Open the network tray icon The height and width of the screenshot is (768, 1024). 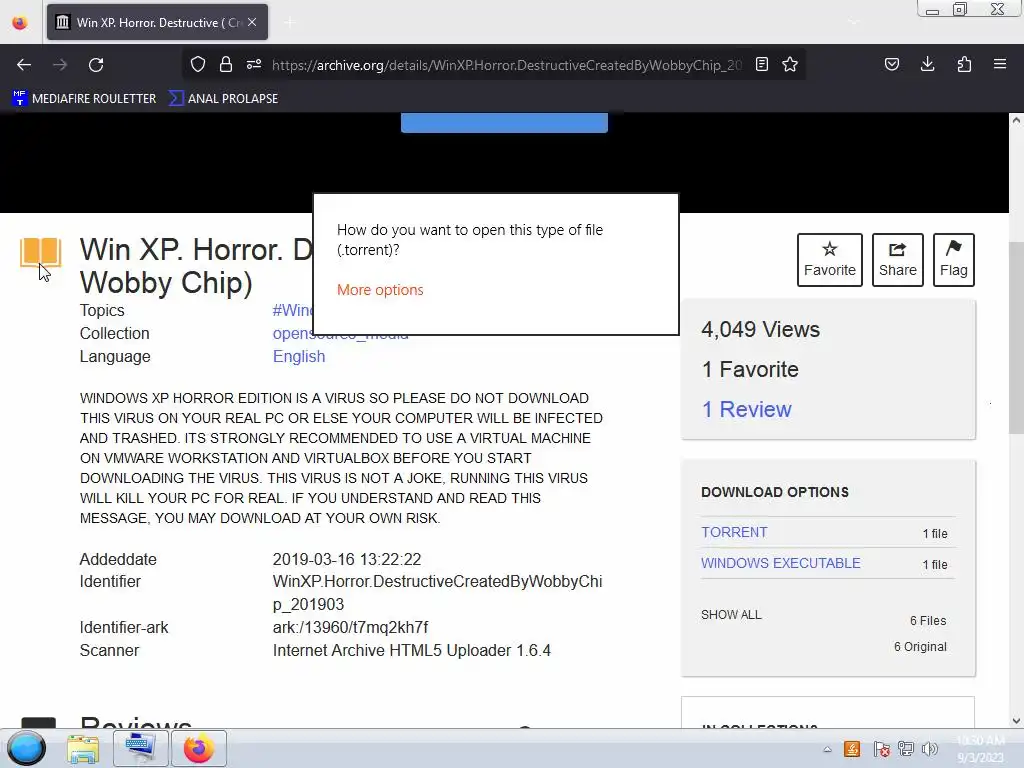(x=906, y=749)
